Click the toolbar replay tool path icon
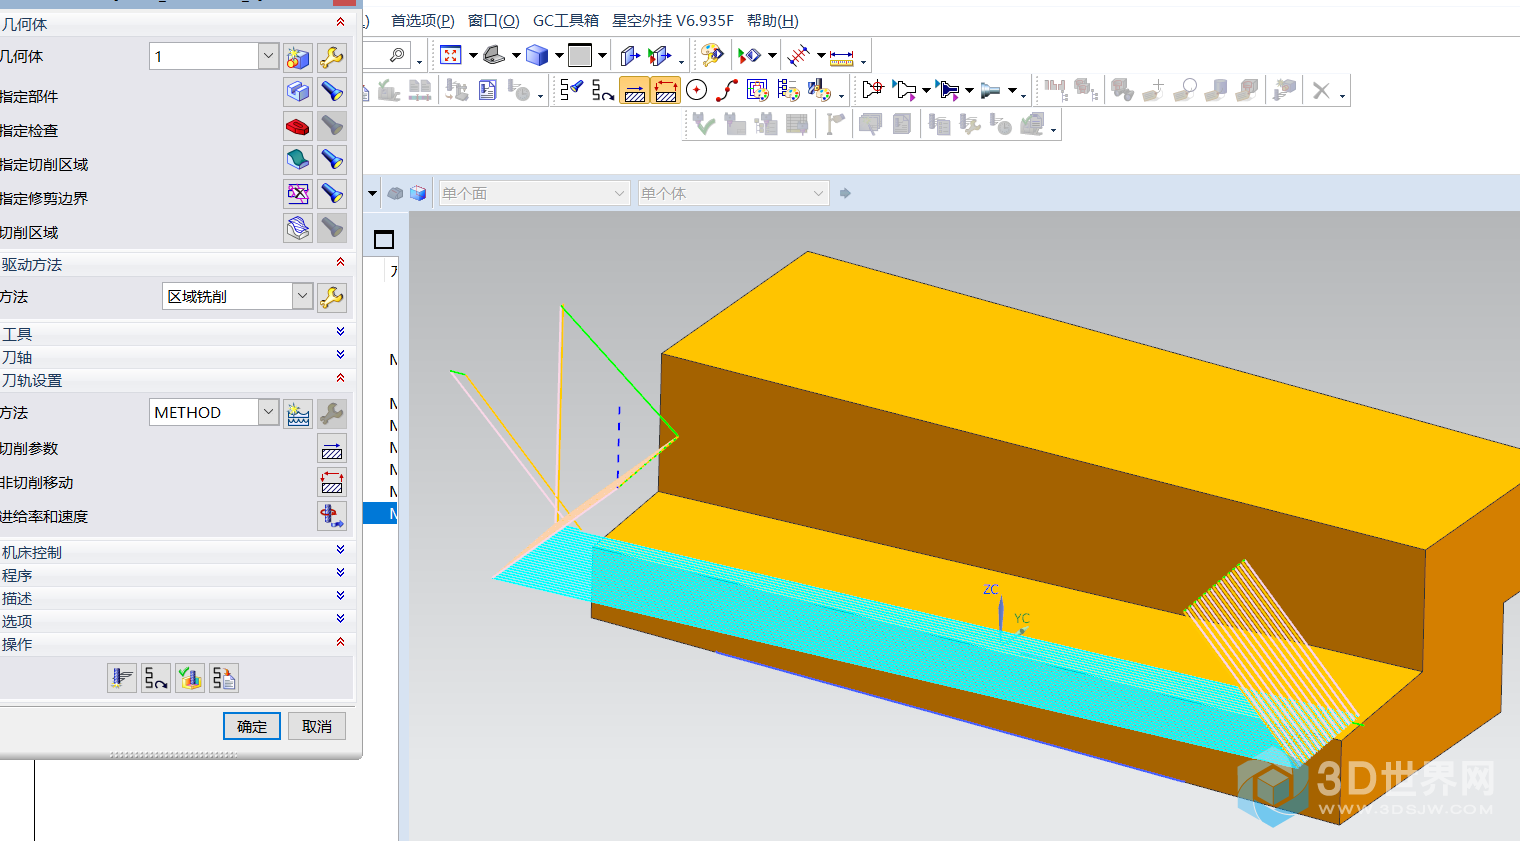 point(602,90)
